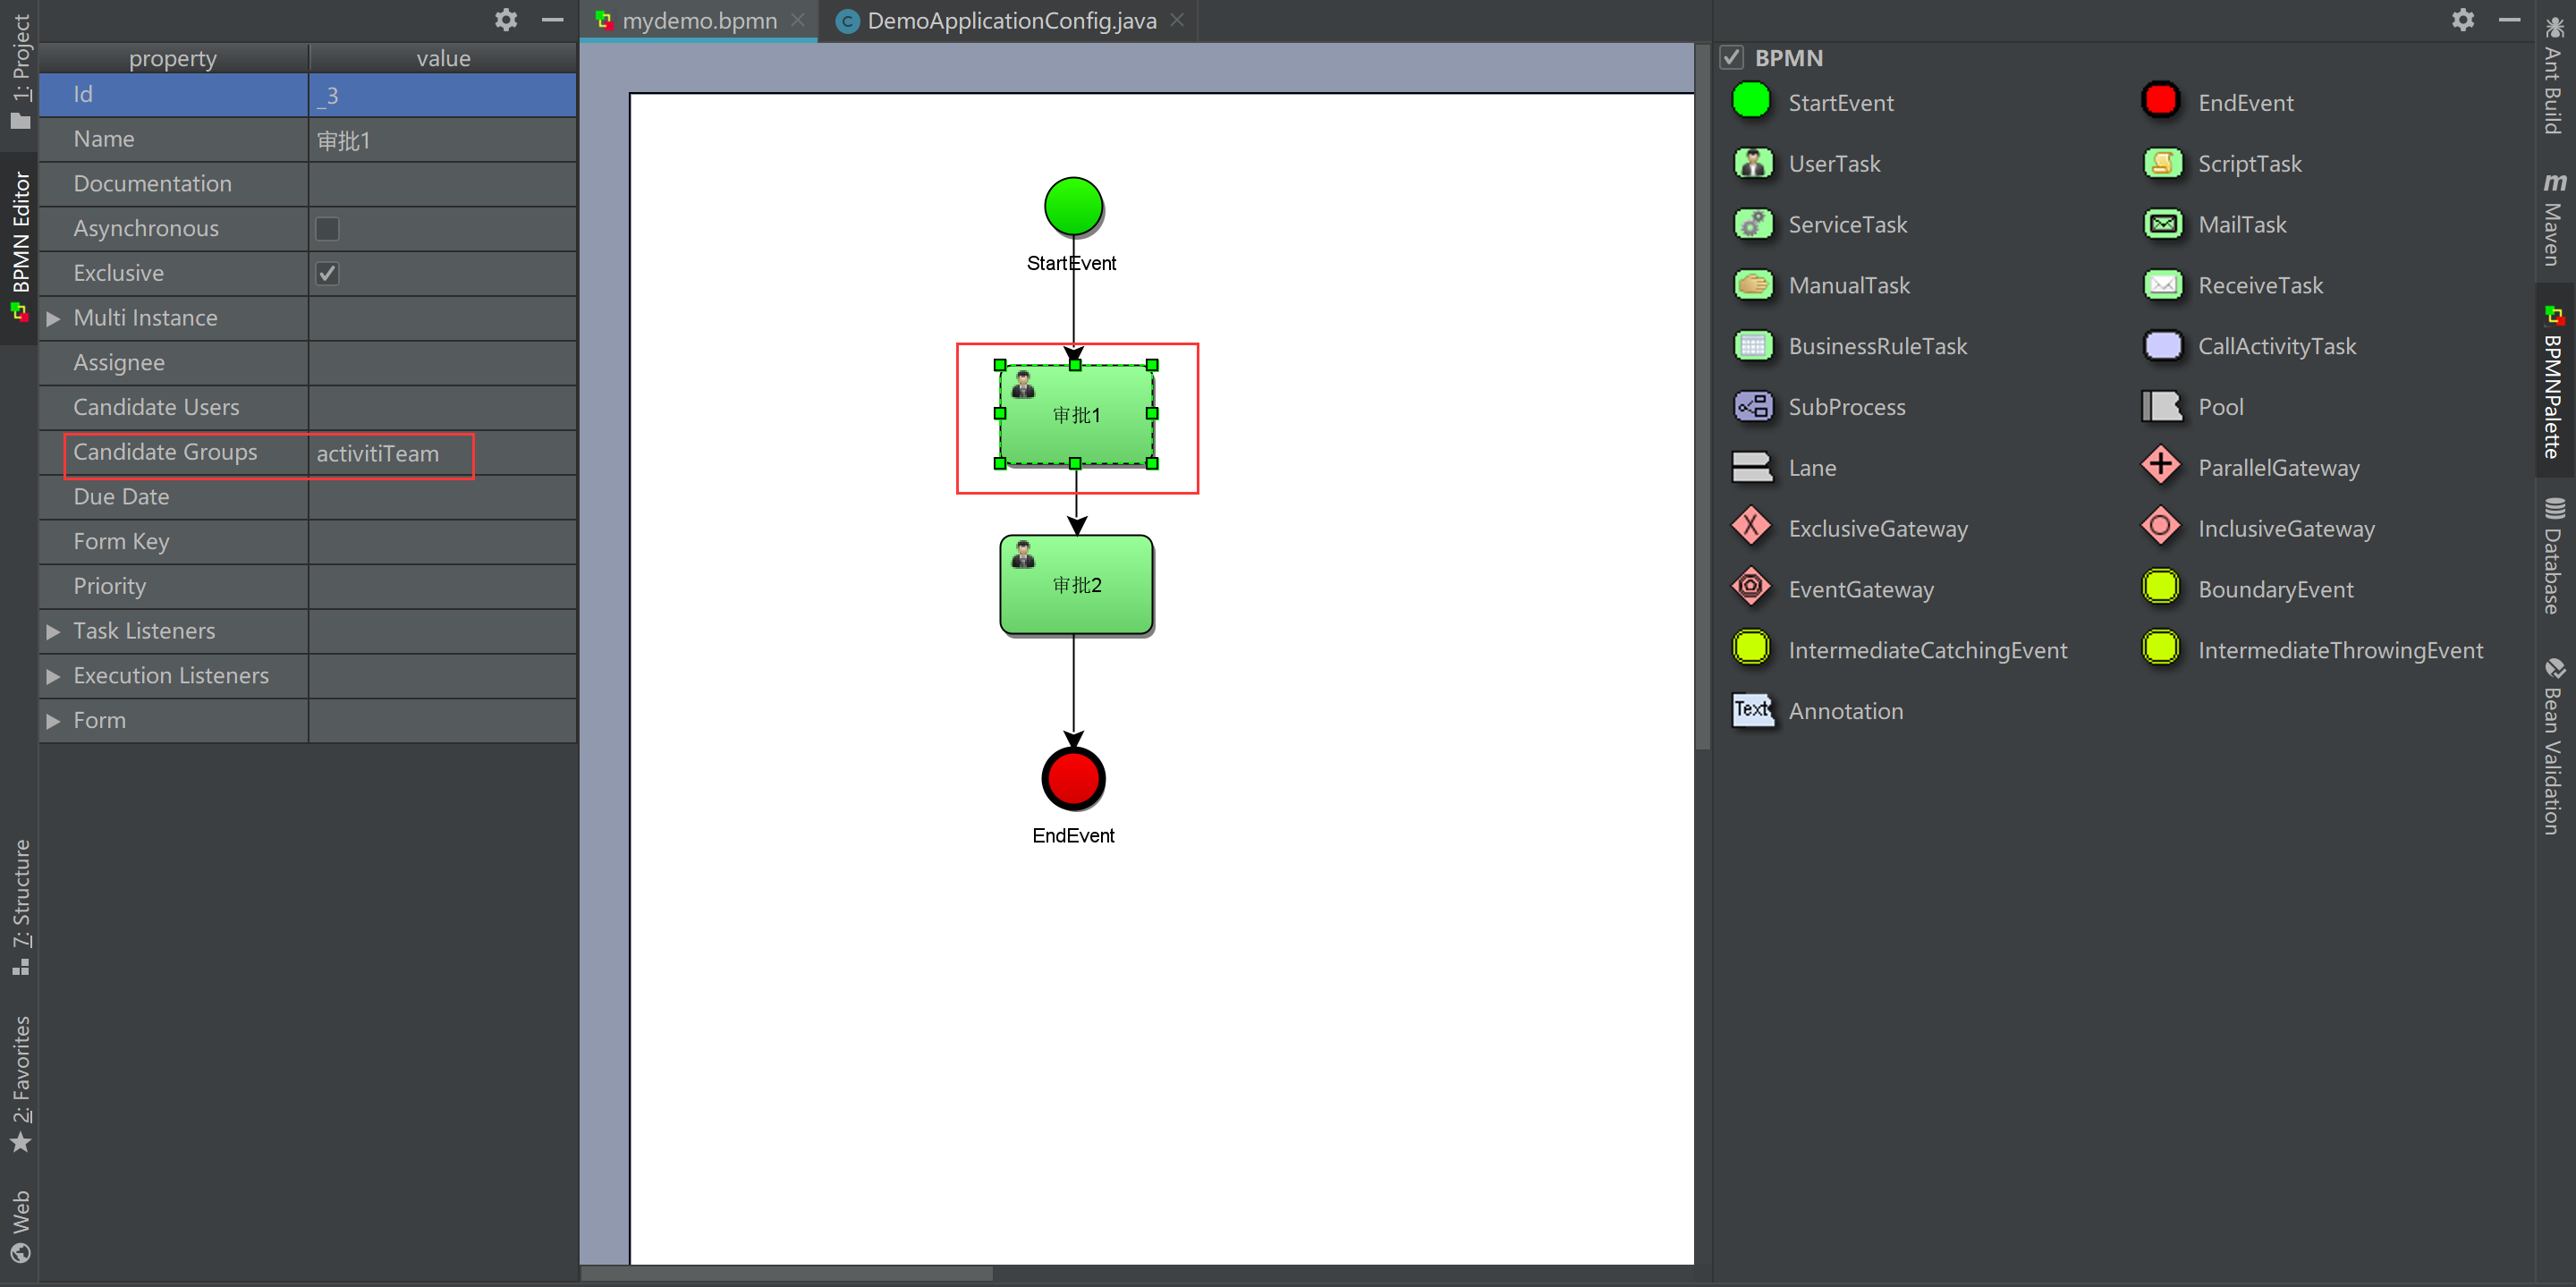The height and width of the screenshot is (1287, 2576).
Task: Click the canvas horizontal scrollbar
Action: (786, 1273)
